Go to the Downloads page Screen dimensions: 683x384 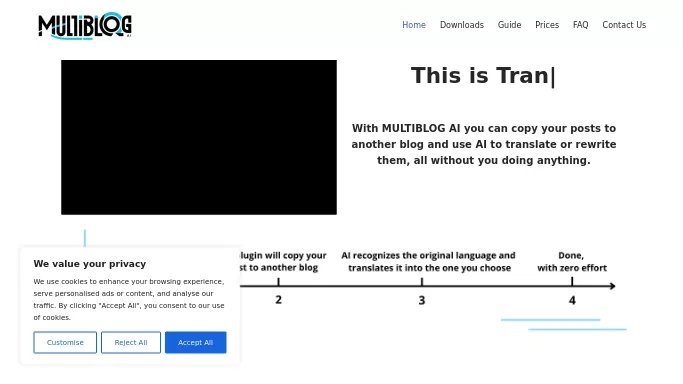(x=462, y=25)
